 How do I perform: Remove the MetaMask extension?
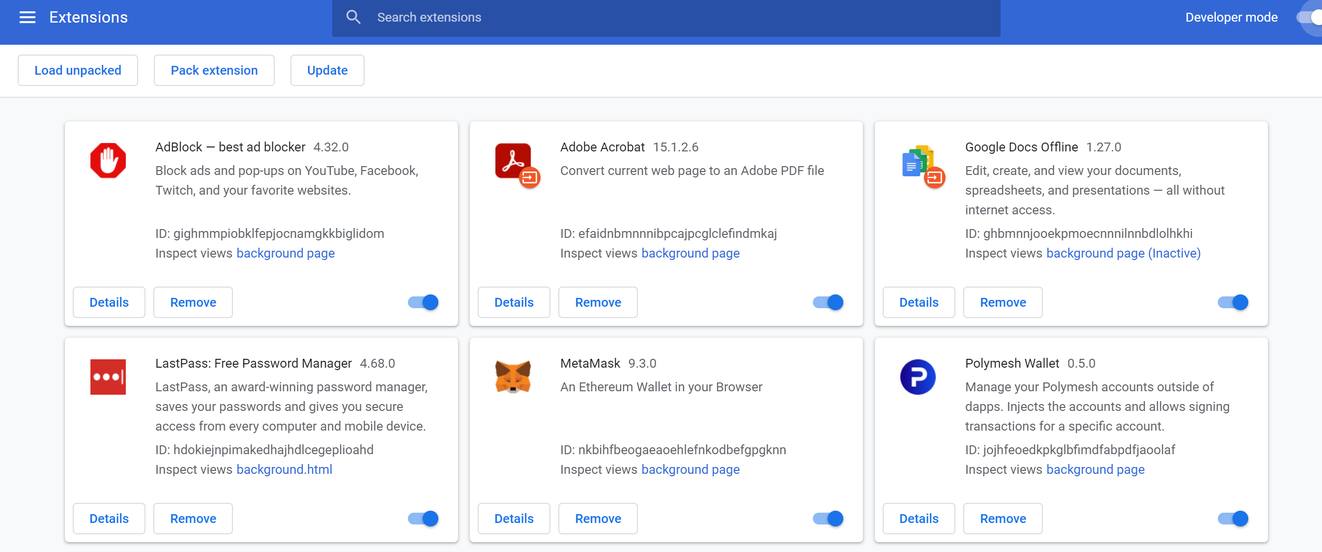click(x=598, y=518)
